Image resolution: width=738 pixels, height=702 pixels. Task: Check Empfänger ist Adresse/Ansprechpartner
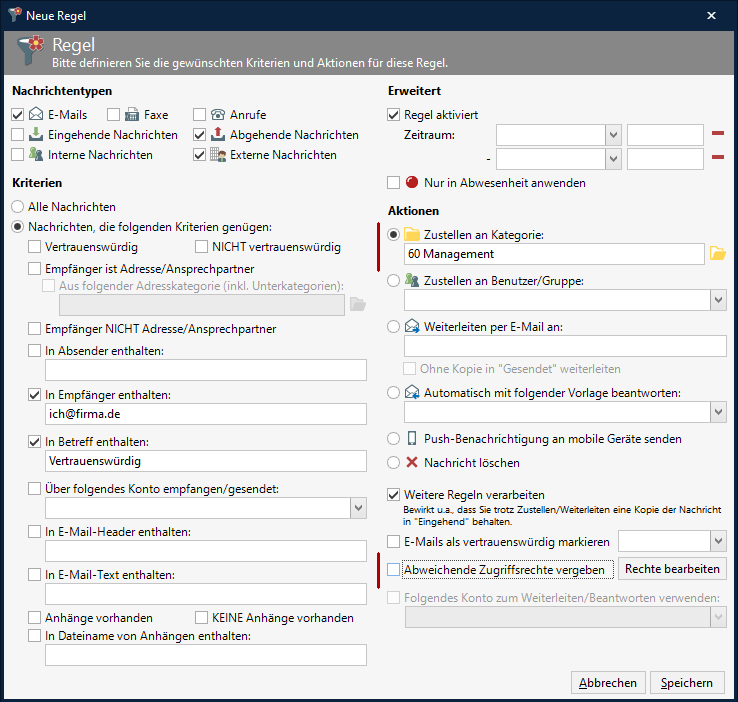(34, 268)
